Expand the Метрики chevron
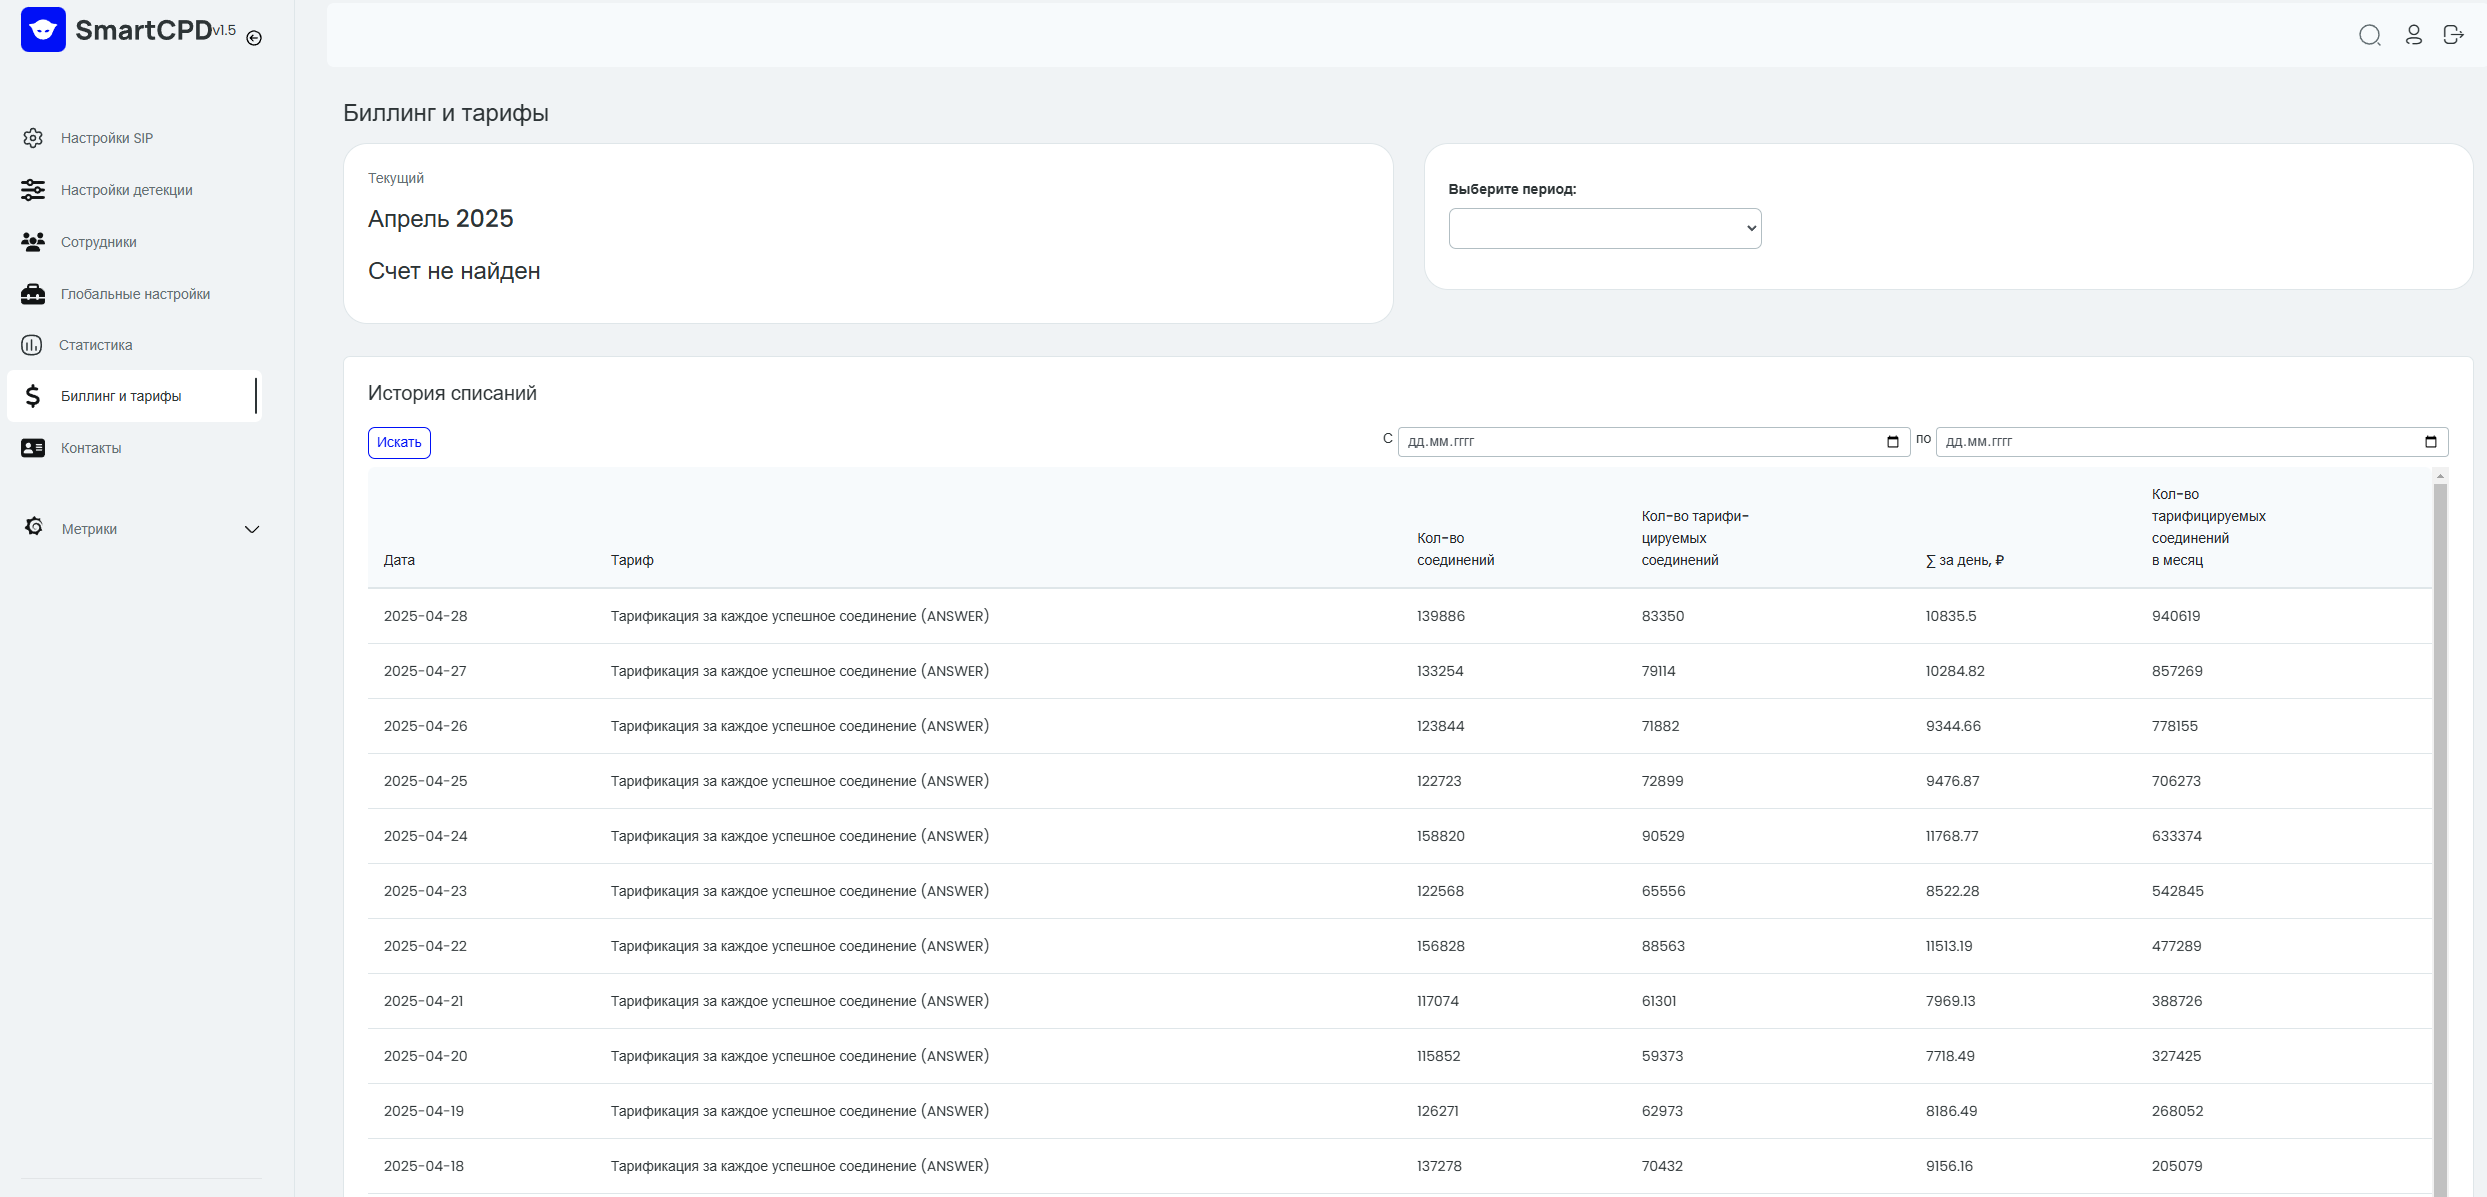This screenshot has width=2487, height=1197. click(252, 529)
